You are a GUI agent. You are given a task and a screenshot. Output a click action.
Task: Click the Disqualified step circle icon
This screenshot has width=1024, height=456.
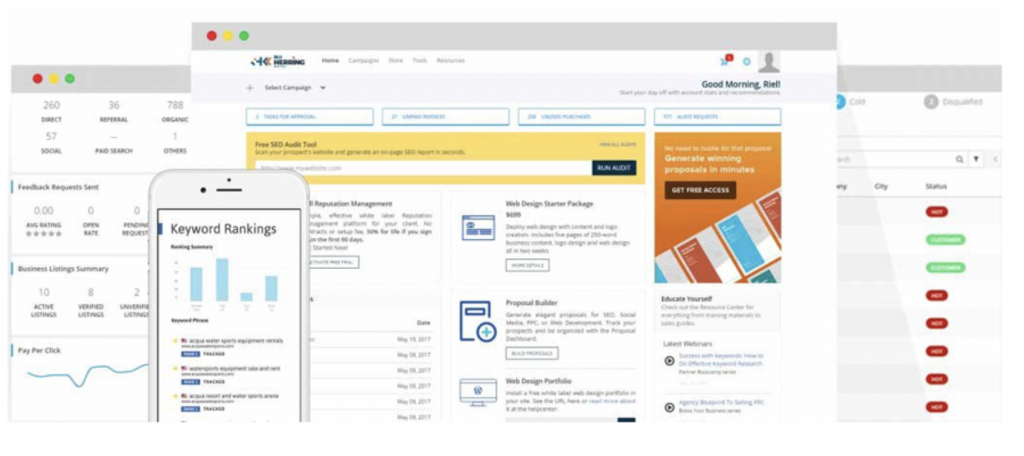tap(931, 102)
